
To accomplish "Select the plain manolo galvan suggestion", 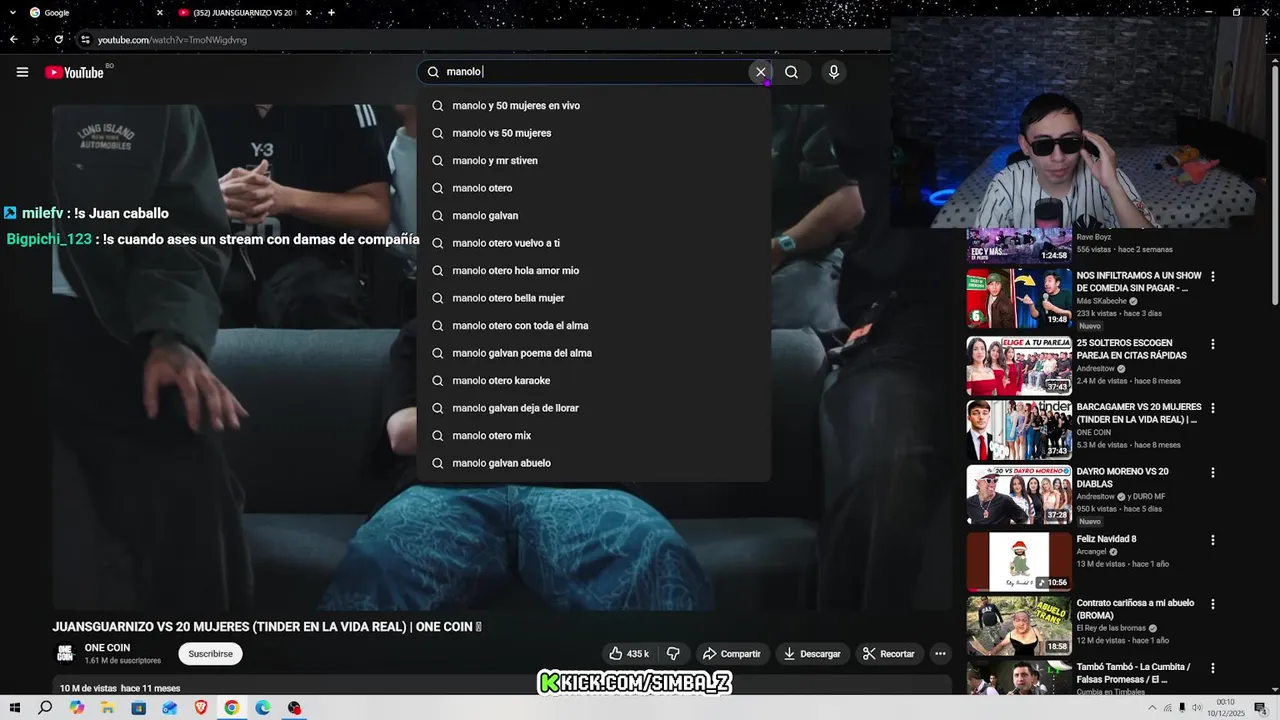I will 594,215.
